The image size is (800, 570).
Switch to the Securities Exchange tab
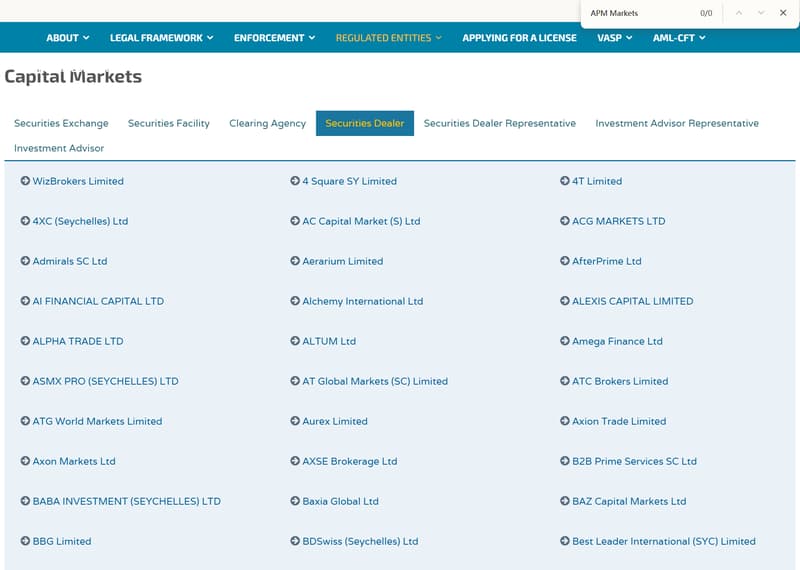pyautogui.click(x=61, y=123)
